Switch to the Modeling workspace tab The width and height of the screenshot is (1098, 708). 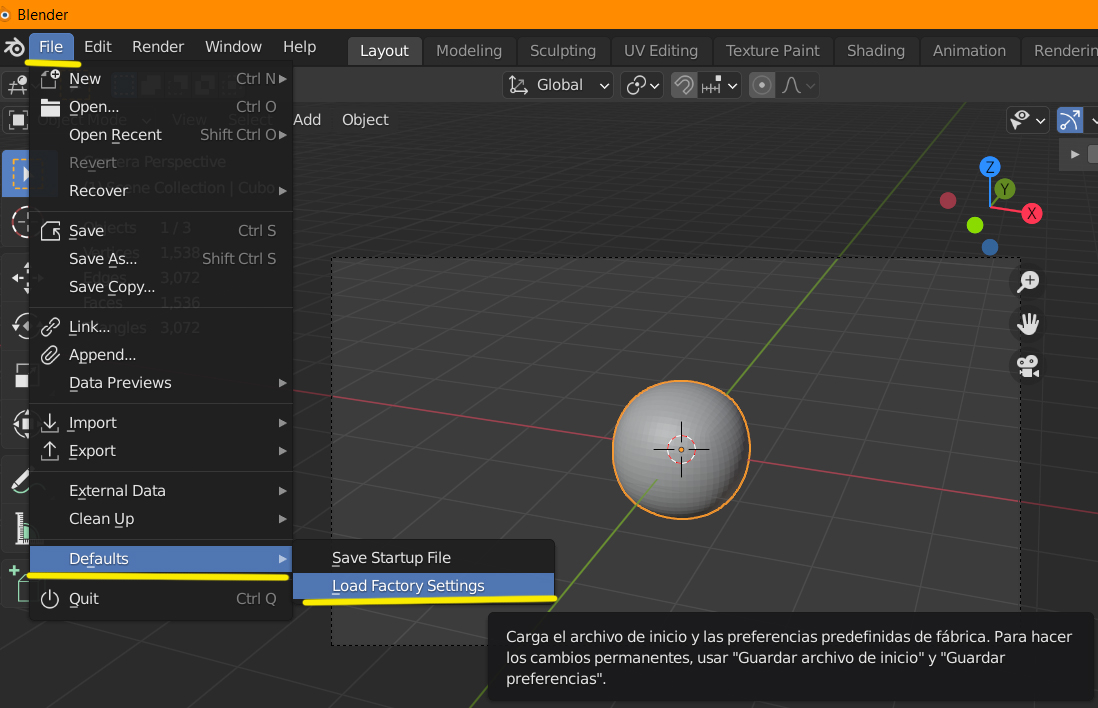click(x=469, y=51)
